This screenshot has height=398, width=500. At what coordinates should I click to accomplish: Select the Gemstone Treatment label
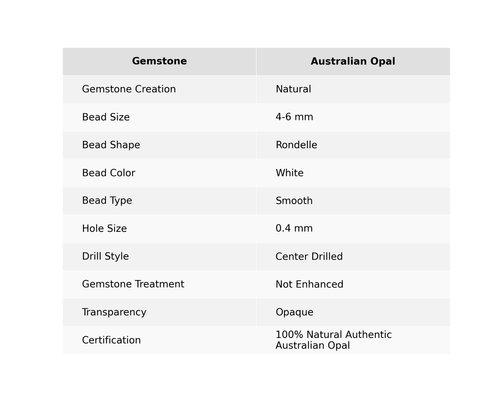[x=133, y=284]
